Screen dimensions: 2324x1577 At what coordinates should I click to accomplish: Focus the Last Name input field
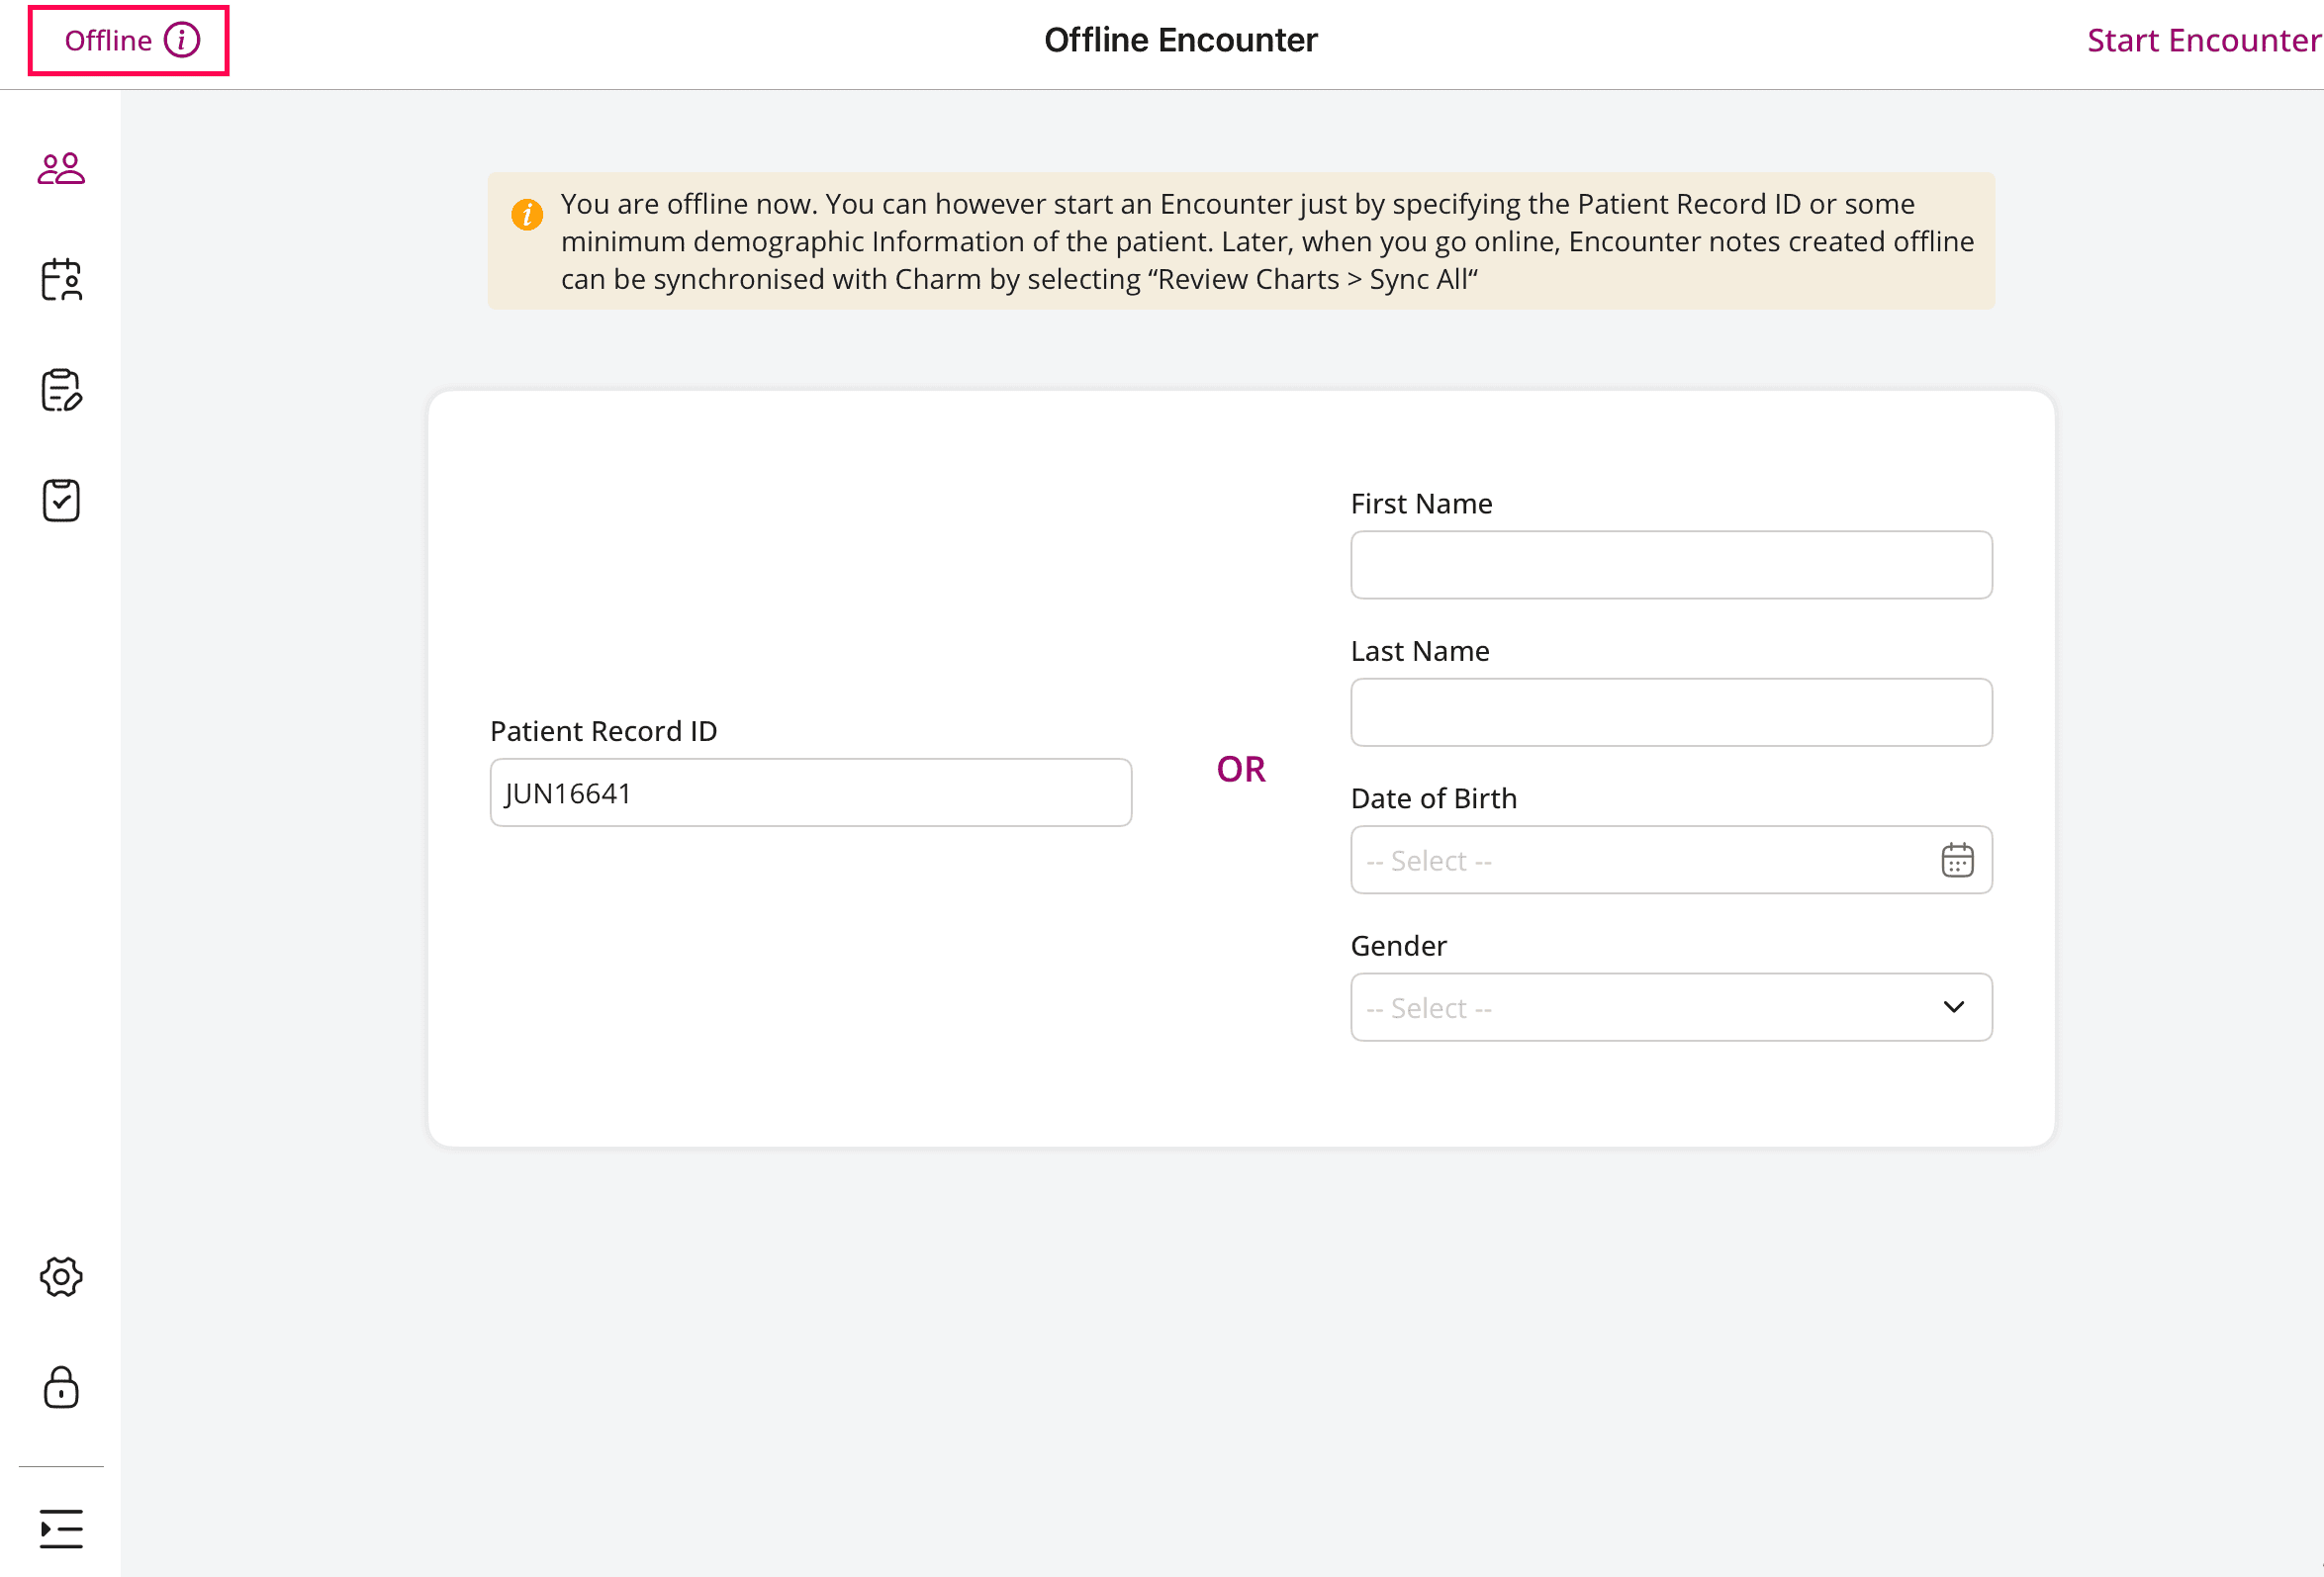(x=1670, y=712)
